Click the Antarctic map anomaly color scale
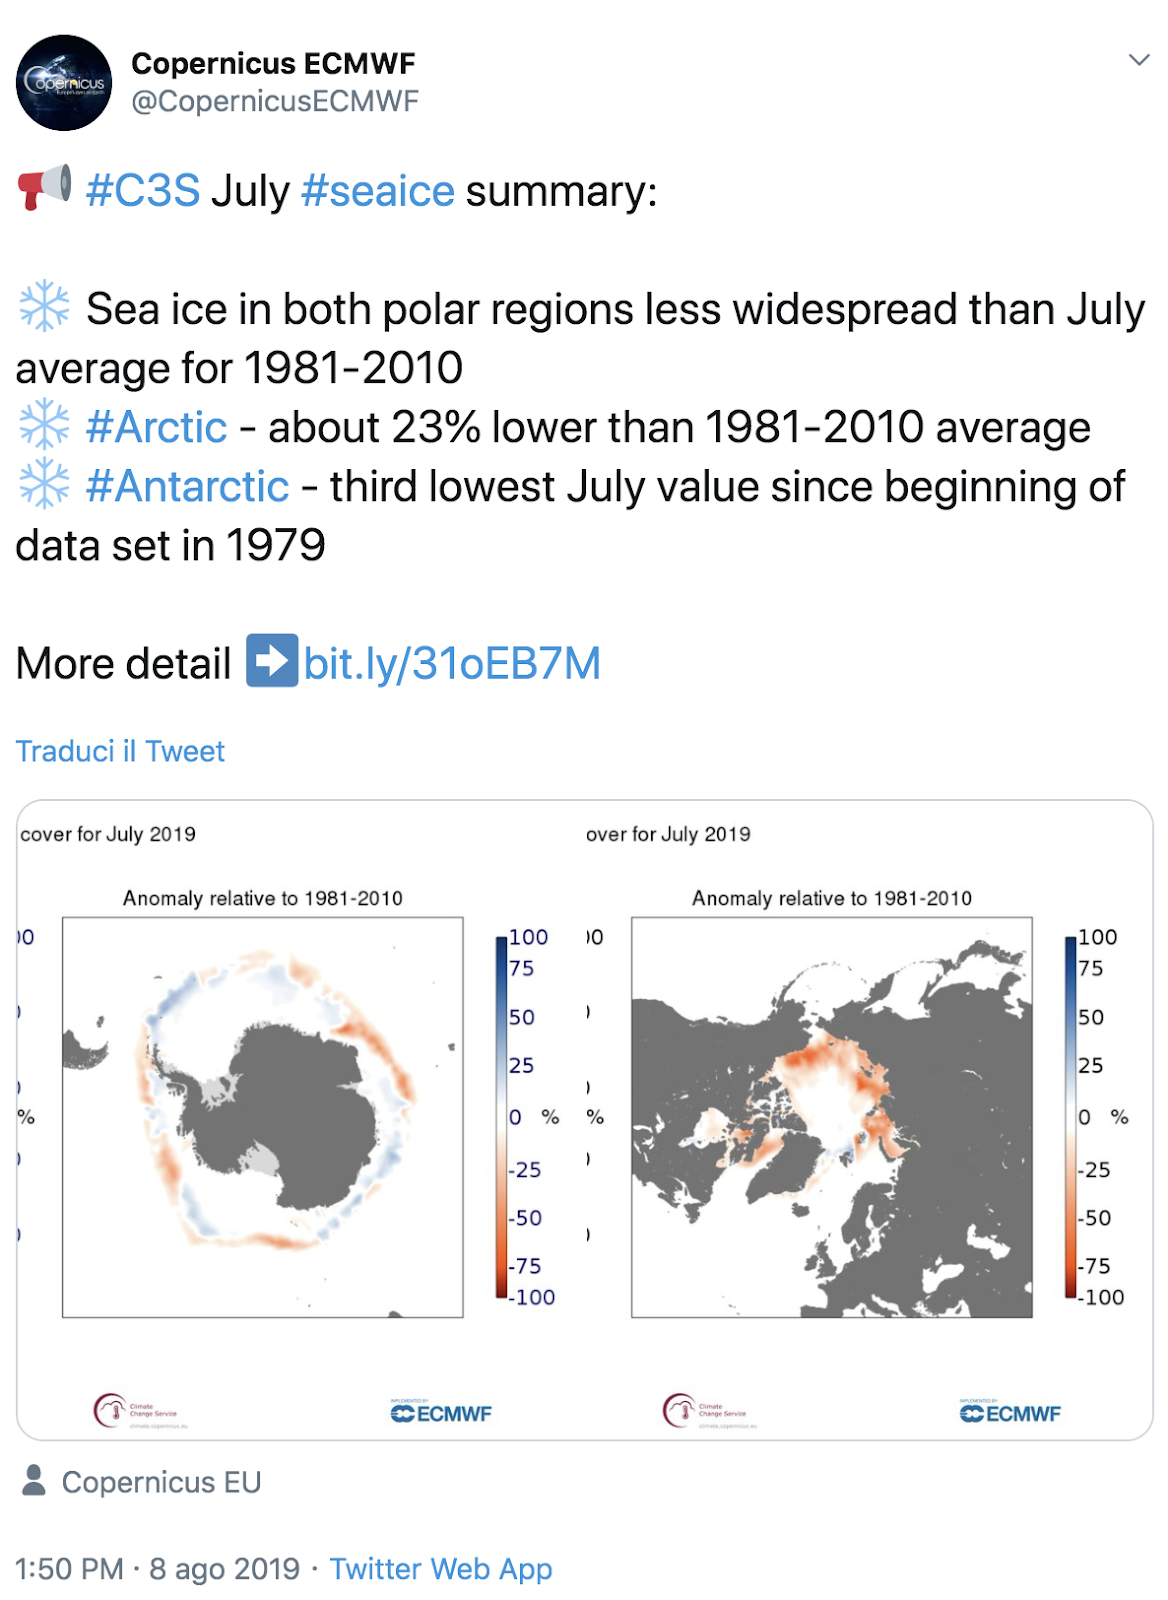1168x1600 pixels. [502, 1117]
